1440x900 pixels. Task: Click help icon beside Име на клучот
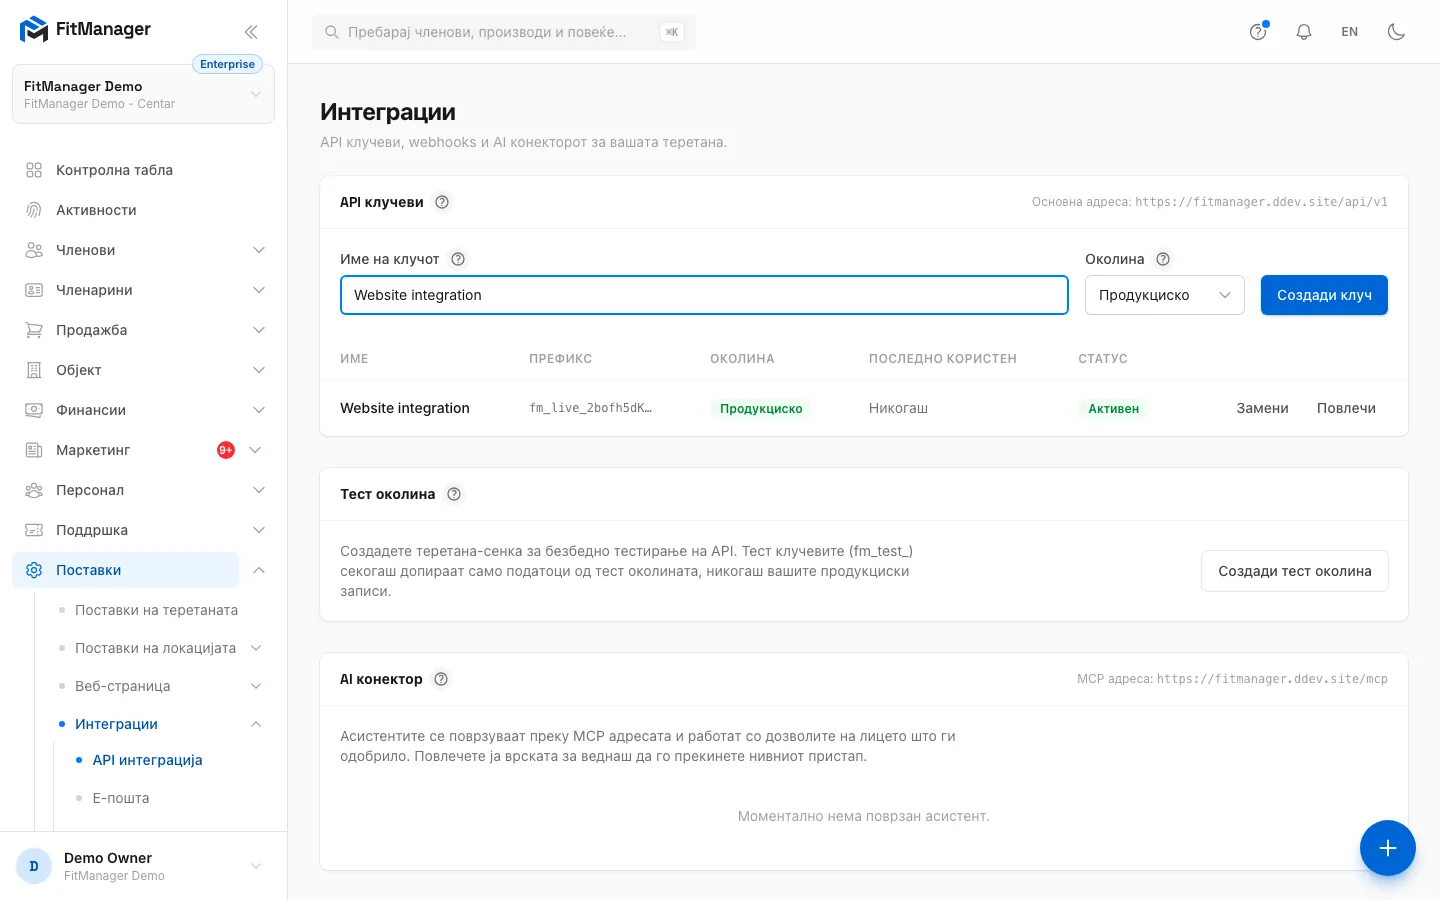pos(458,259)
